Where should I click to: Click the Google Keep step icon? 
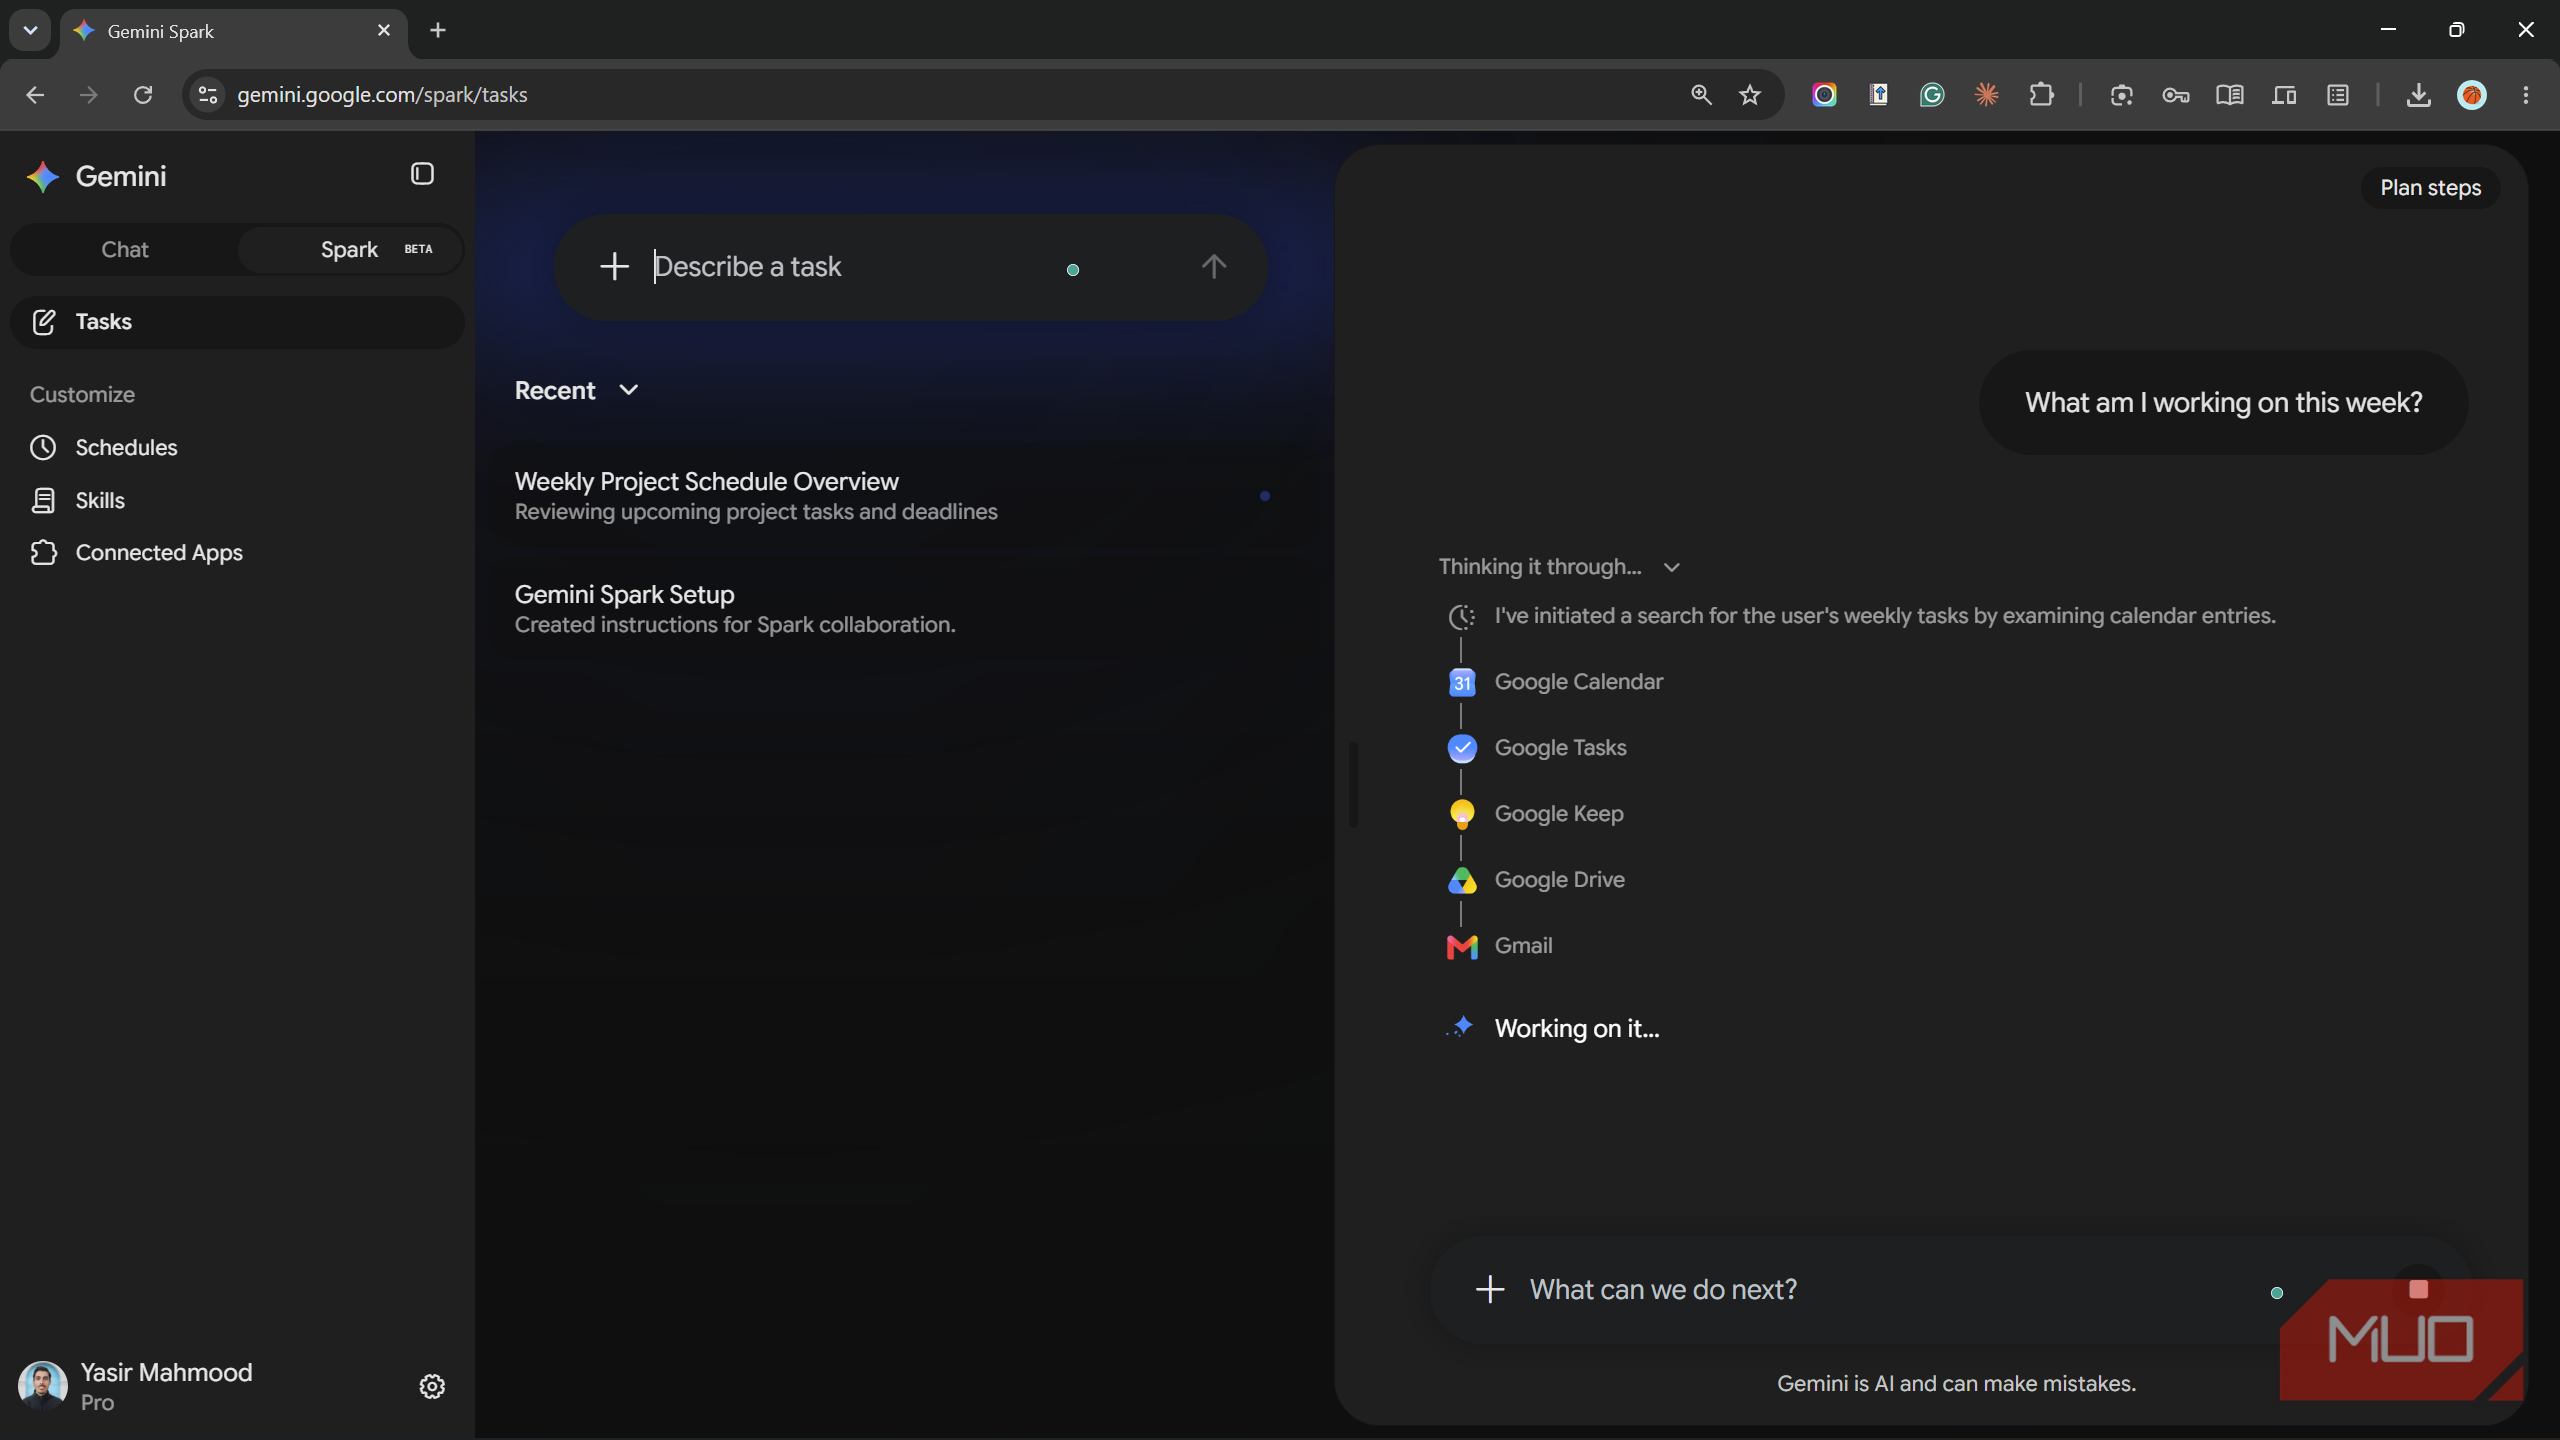[x=1462, y=814]
